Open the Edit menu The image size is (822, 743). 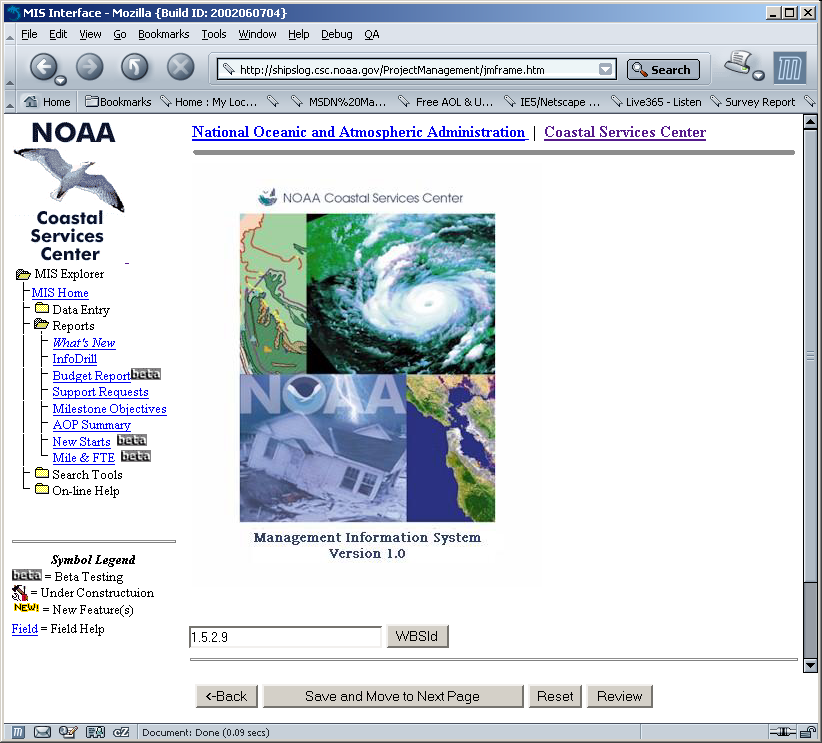(58, 34)
